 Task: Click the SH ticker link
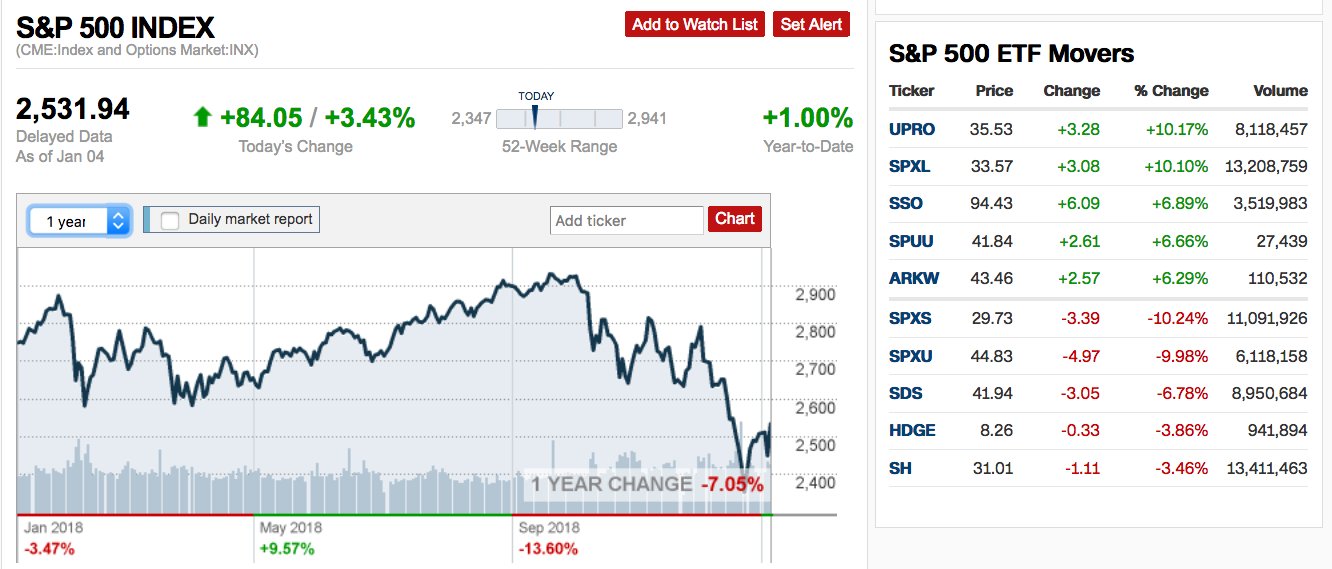click(900, 468)
